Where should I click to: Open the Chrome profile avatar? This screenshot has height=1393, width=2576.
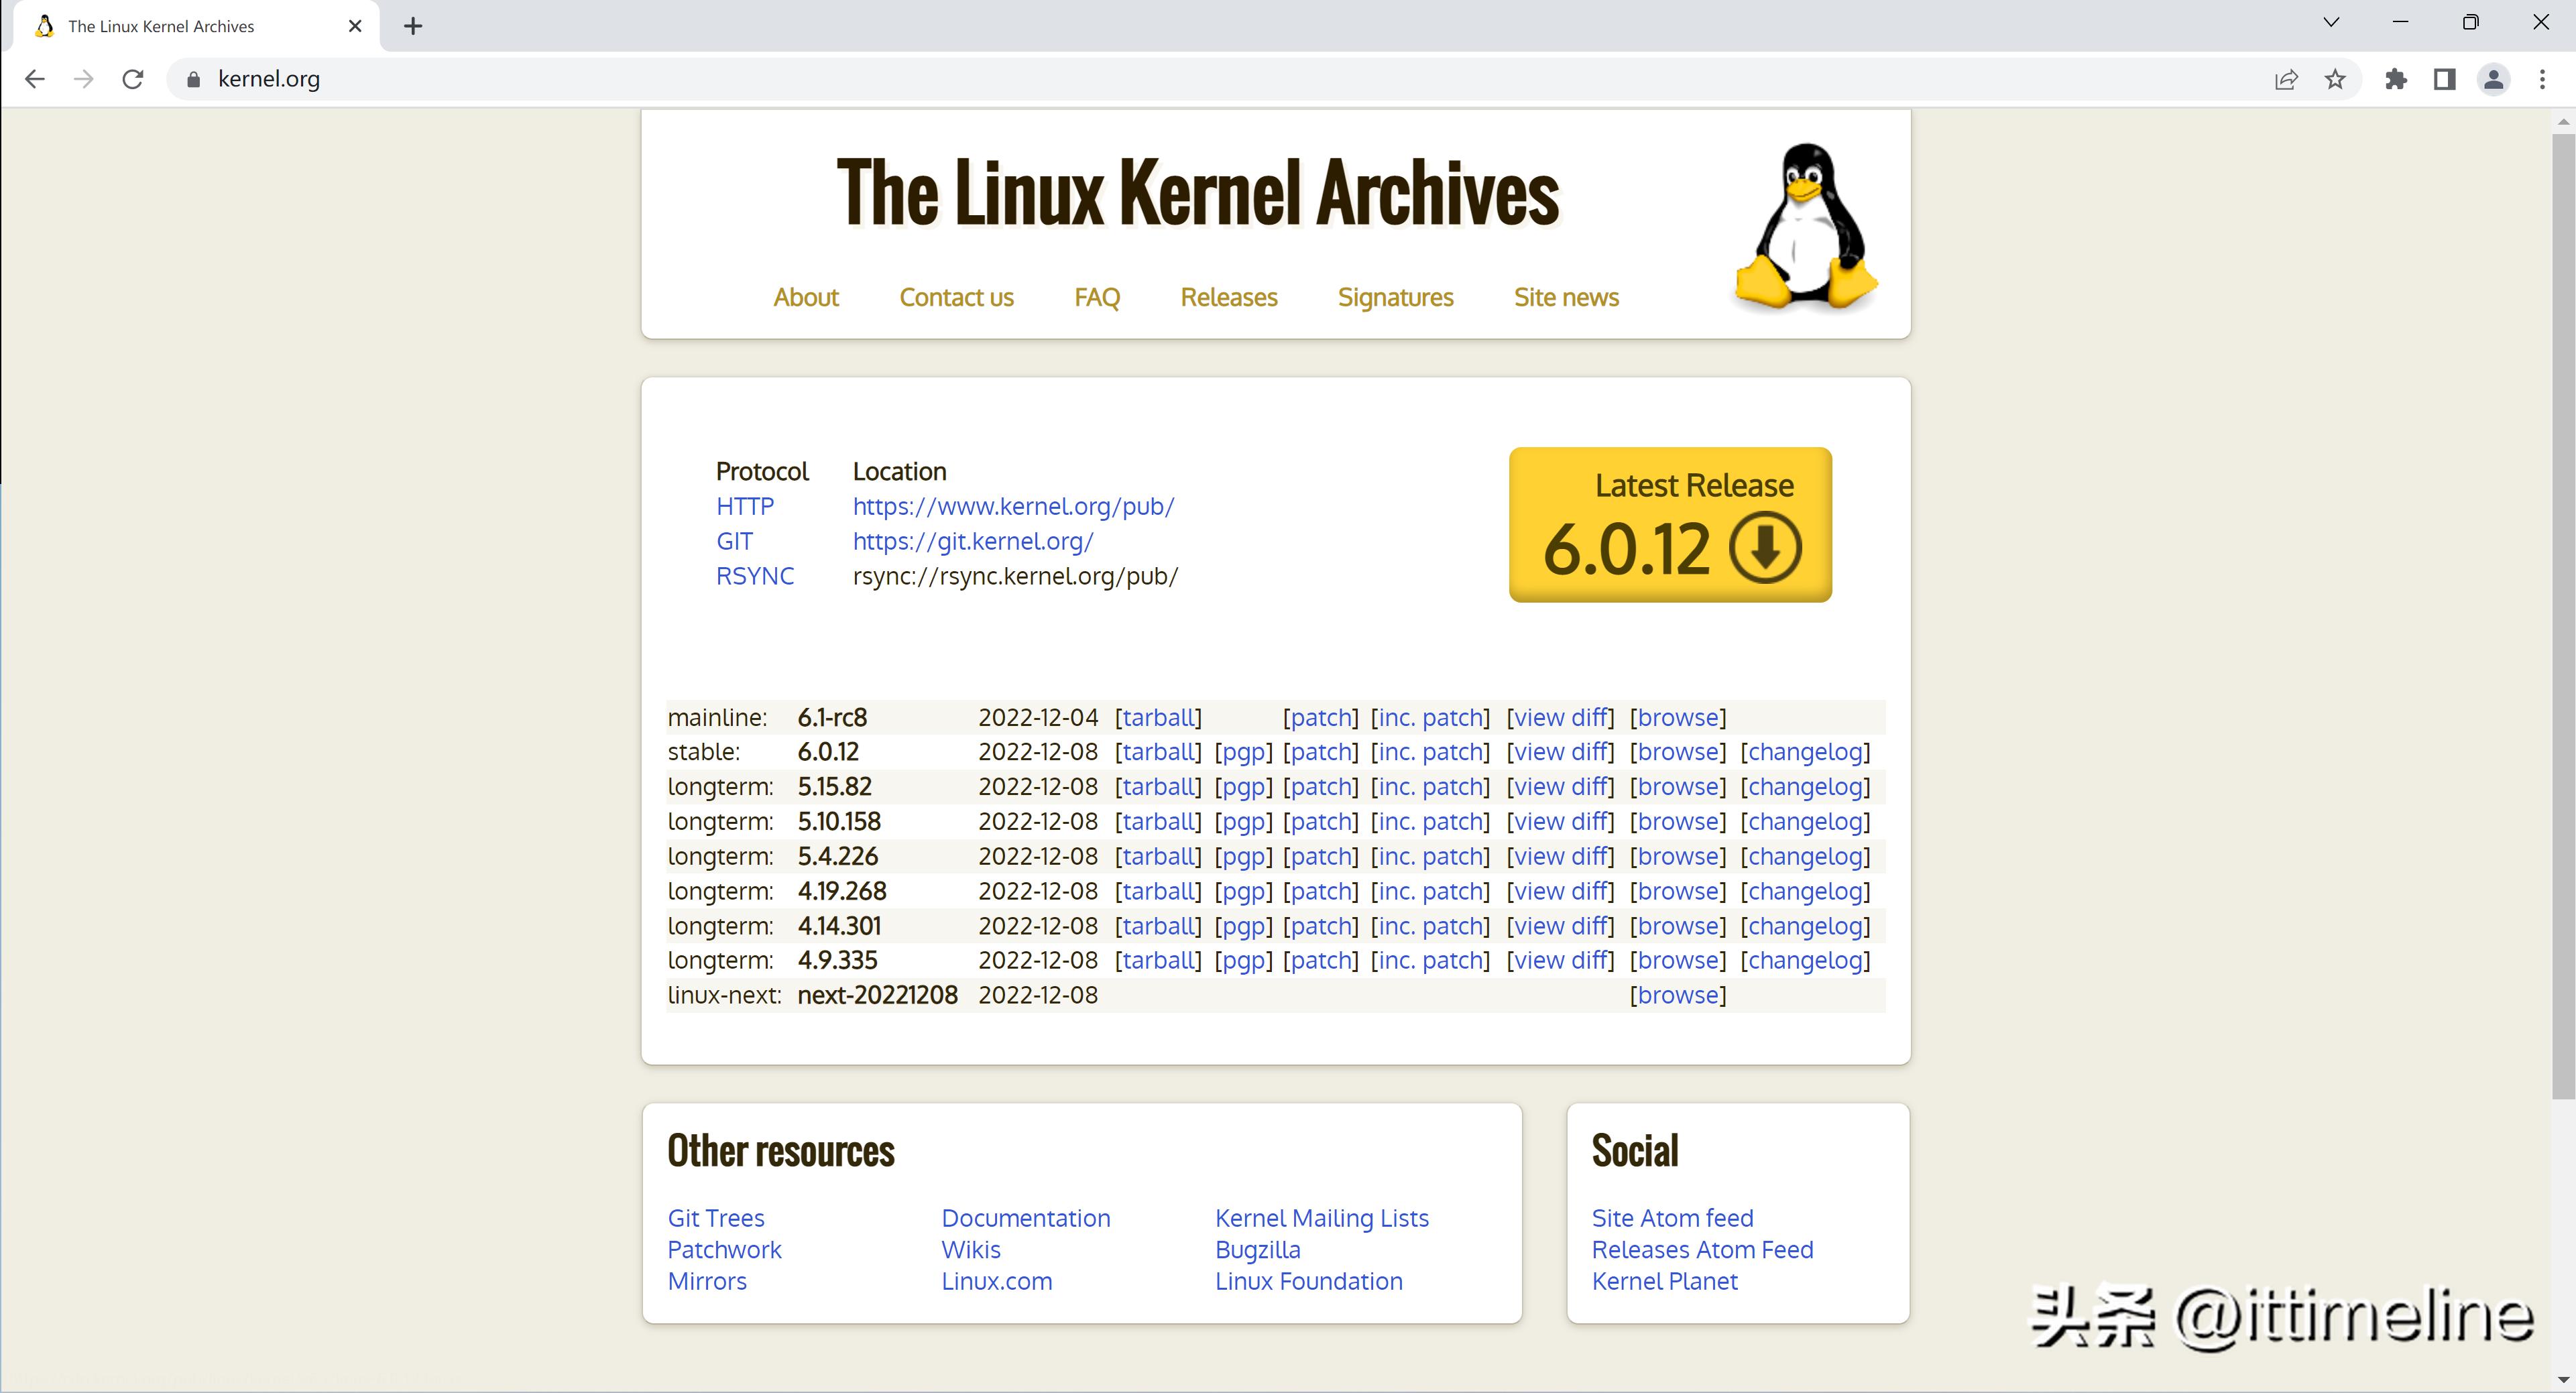[2494, 79]
